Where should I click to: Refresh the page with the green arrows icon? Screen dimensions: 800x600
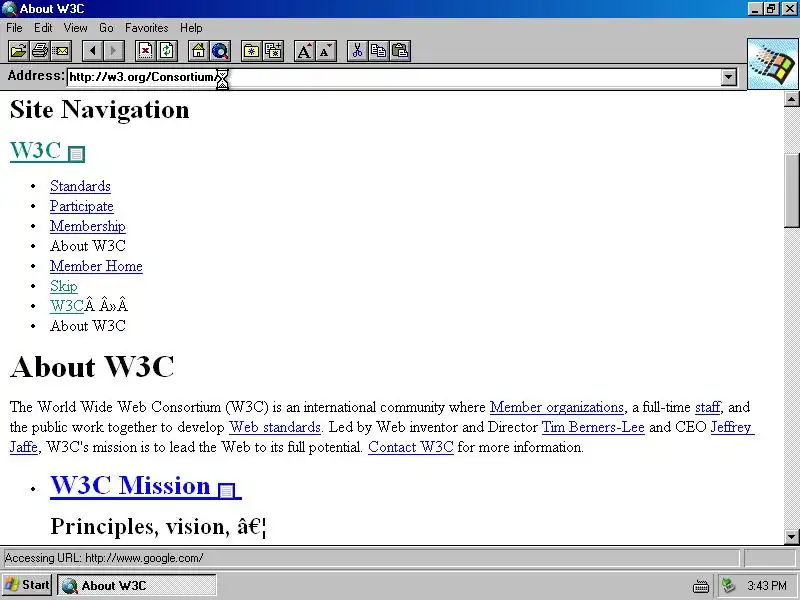pos(167,51)
